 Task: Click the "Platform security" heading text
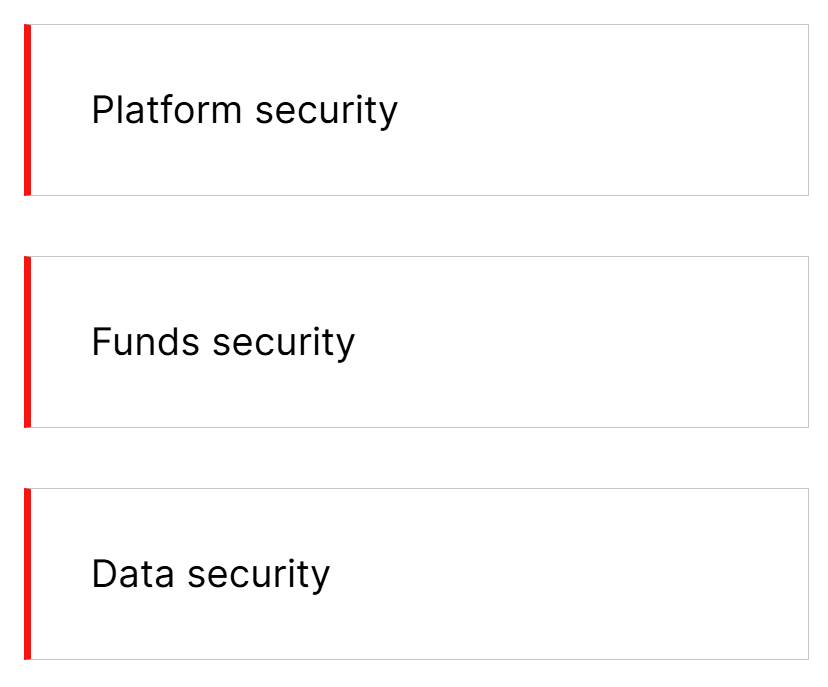[x=244, y=110]
